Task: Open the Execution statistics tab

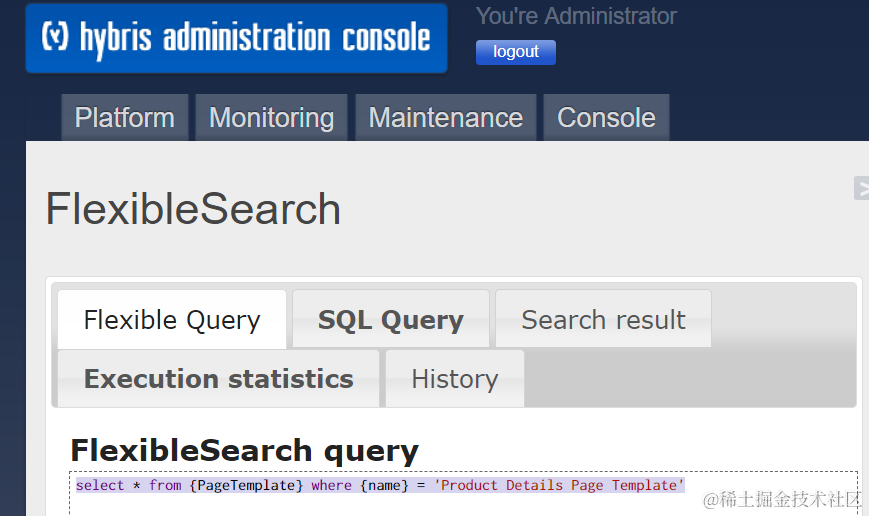Action: click(218, 379)
